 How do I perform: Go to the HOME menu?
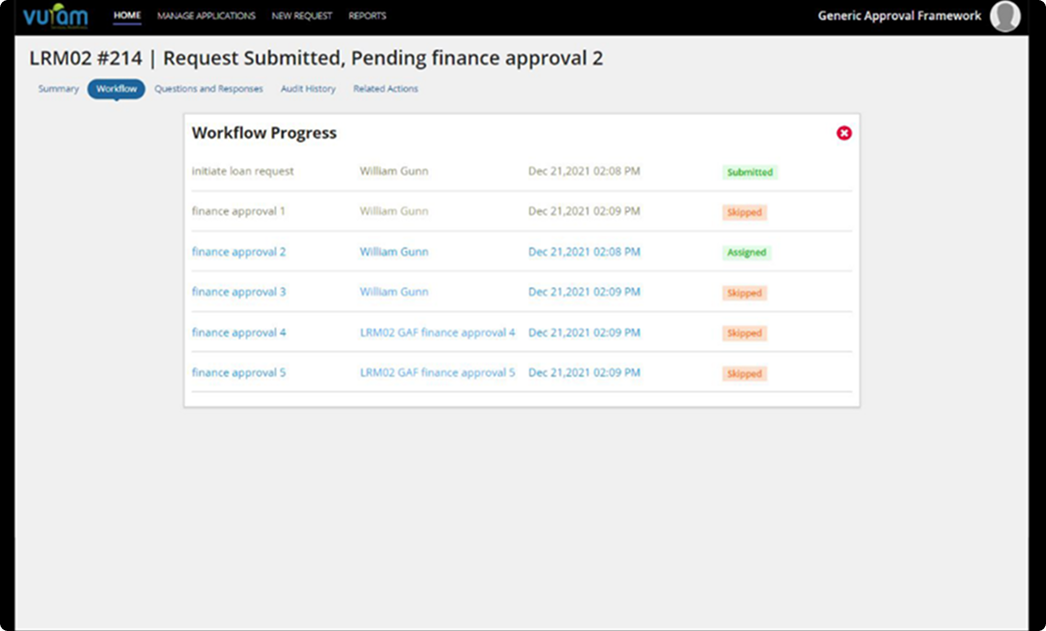127,16
